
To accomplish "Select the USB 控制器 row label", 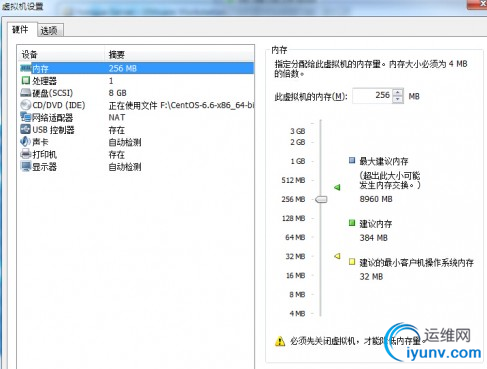I will [x=53, y=130].
